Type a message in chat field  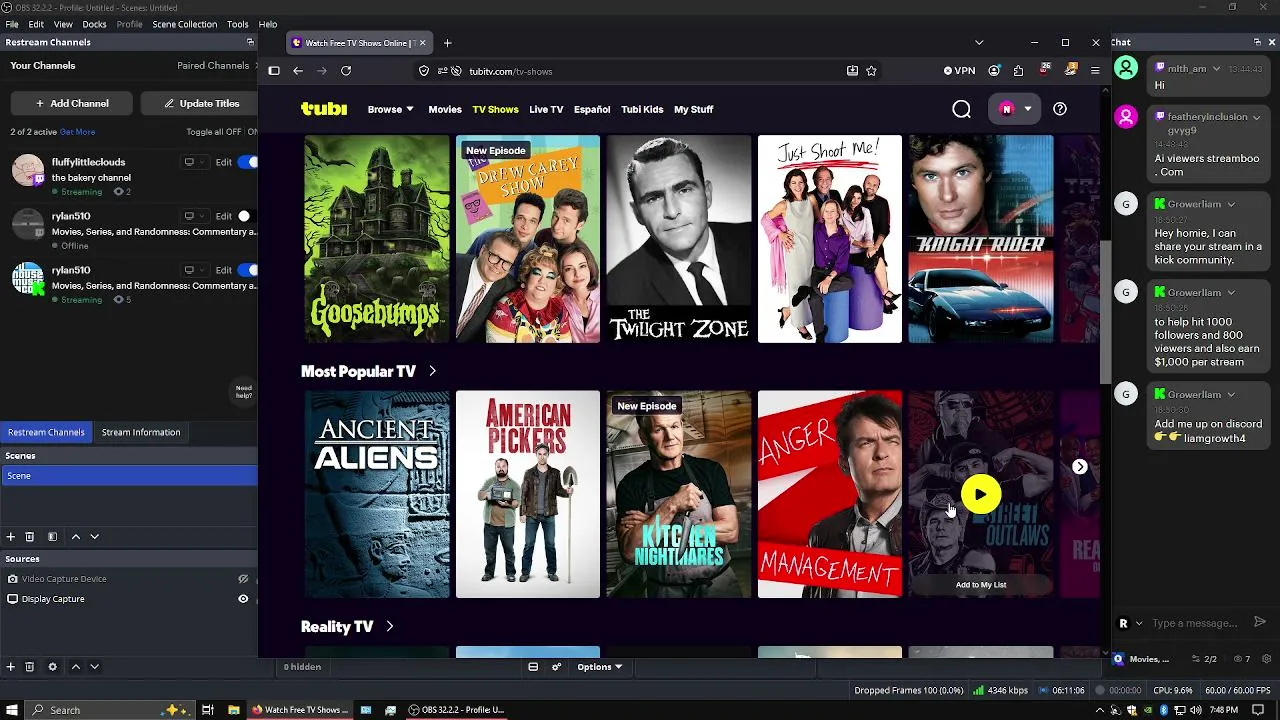(1195, 623)
